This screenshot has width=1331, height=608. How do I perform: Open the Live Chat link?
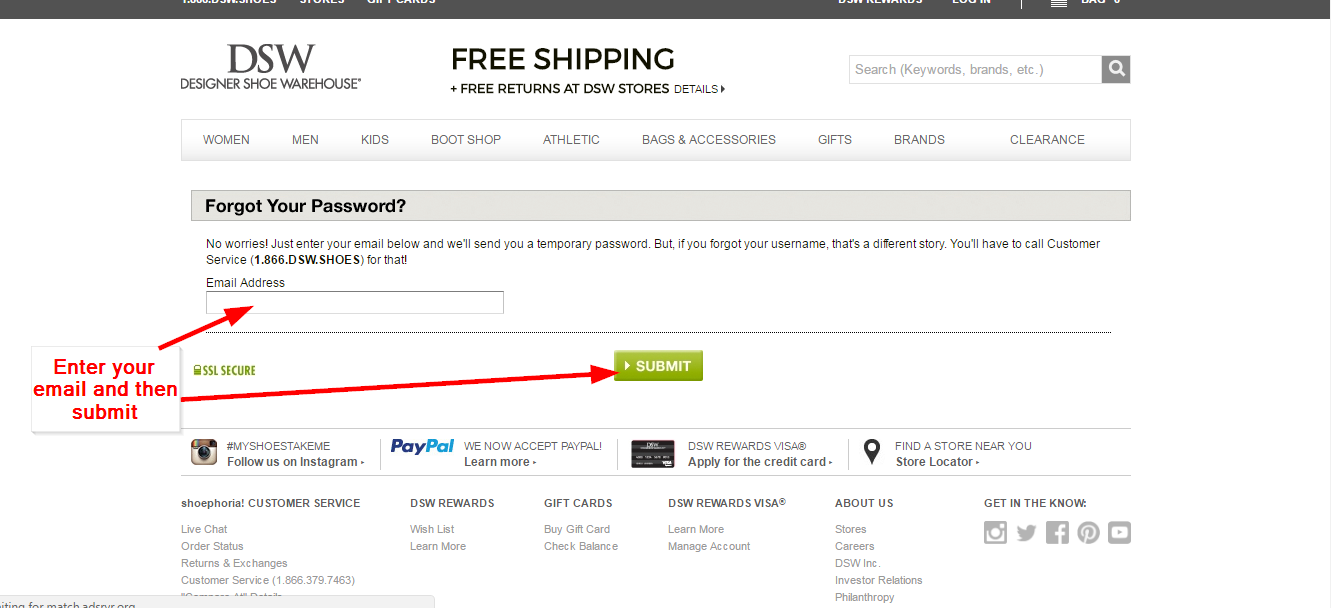click(x=204, y=529)
